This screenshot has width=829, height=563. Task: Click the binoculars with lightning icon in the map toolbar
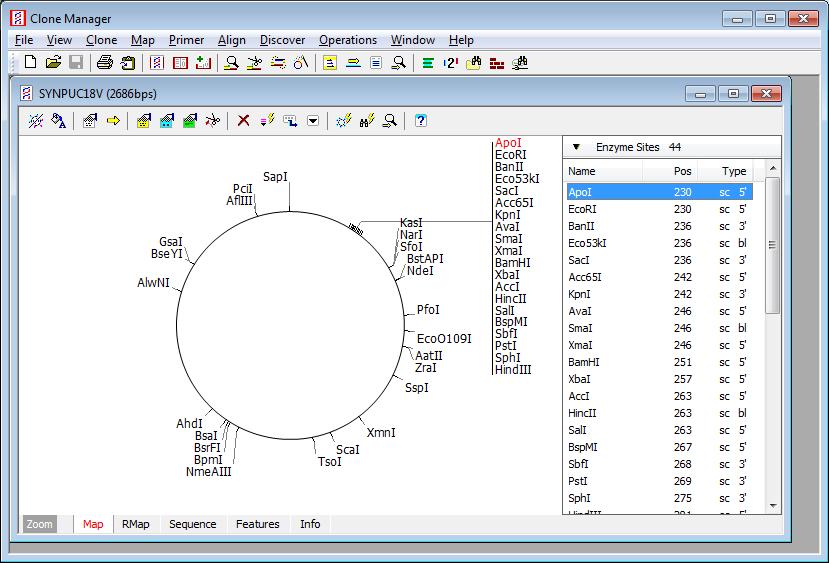click(367, 121)
